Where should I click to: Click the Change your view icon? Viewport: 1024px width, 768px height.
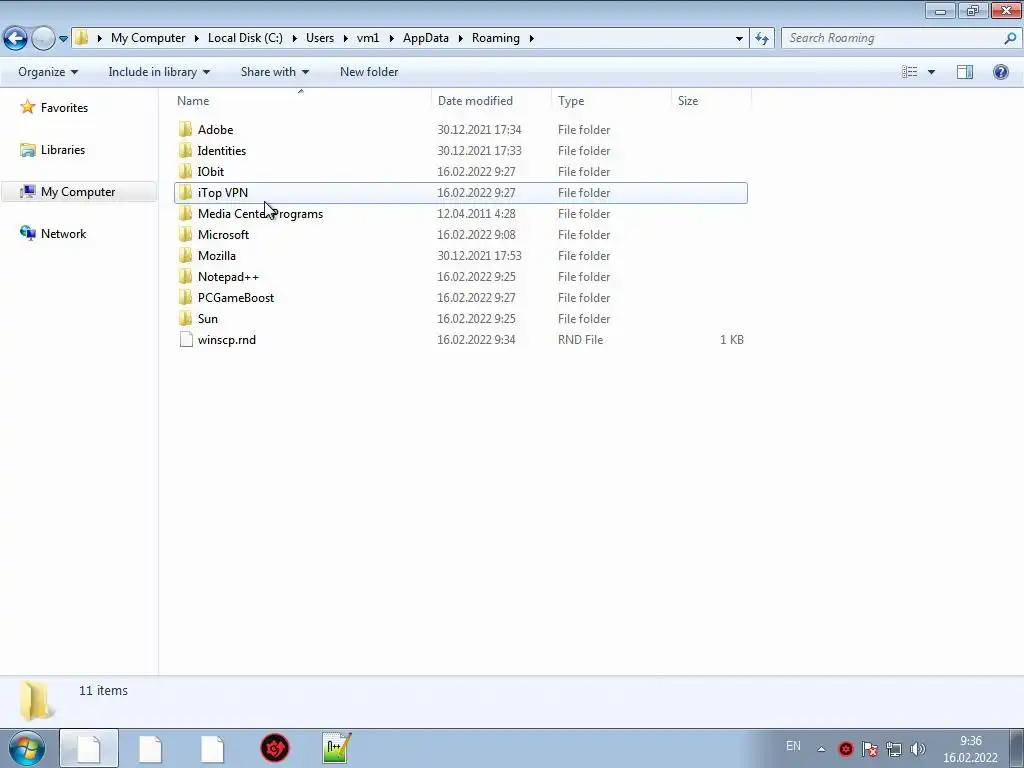click(910, 72)
